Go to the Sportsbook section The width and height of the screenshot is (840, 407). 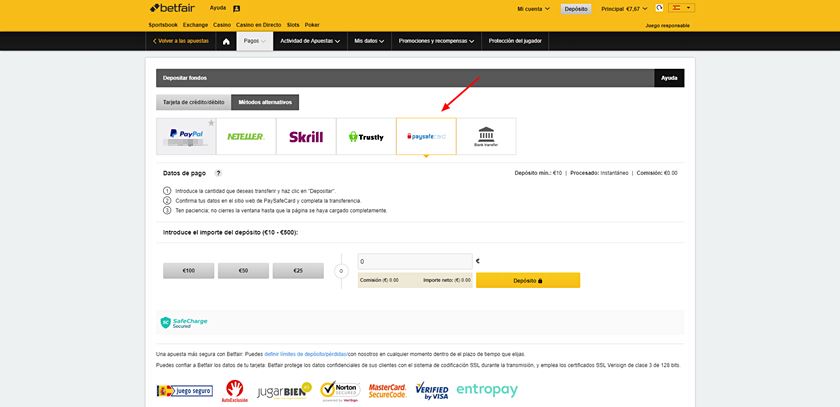(x=163, y=25)
